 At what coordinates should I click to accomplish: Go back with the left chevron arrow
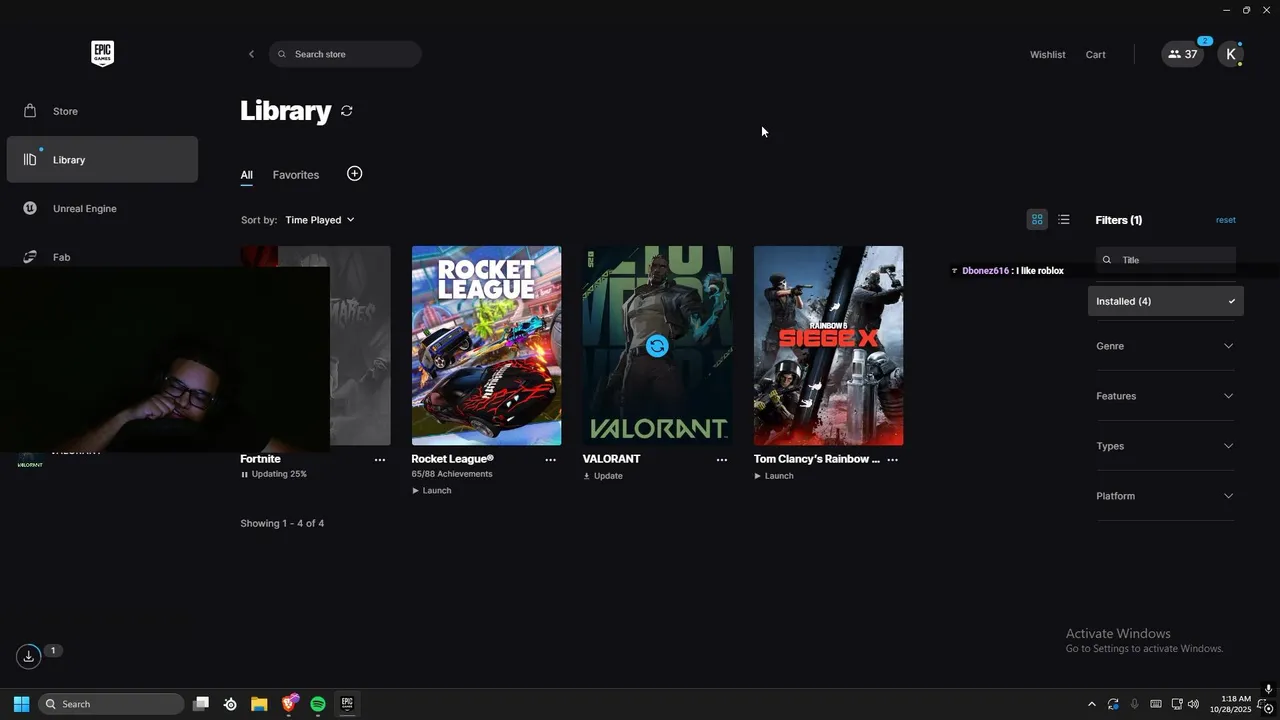click(251, 54)
